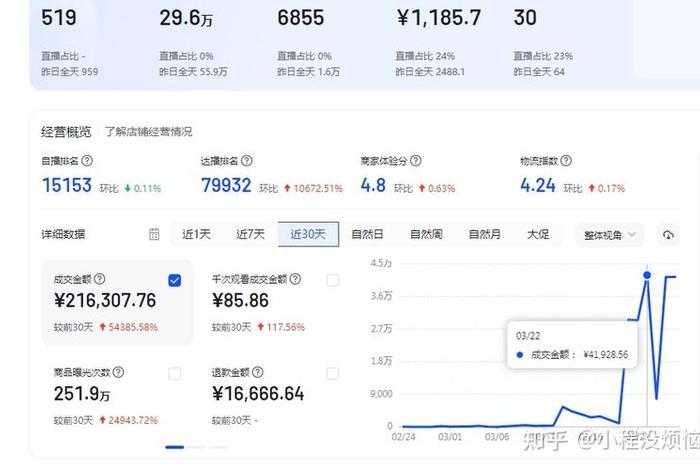Open help icon beside 退款金额
This screenshot has width=700, height=470.
pos(258,372)
